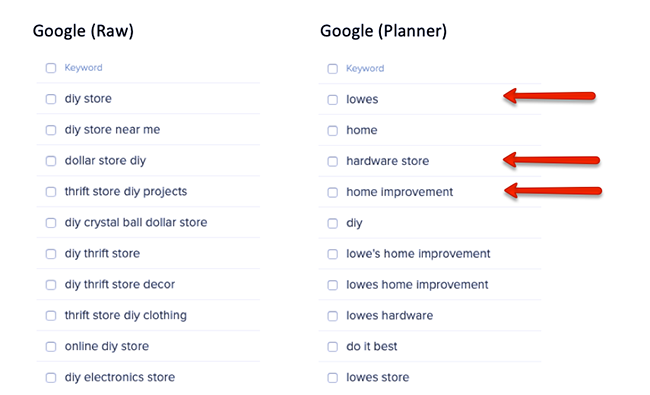The height and width of the screenshot is (395, 650).
Task: Tick the 'home improvement' checkbox
Action: click(x=332, y=192)
